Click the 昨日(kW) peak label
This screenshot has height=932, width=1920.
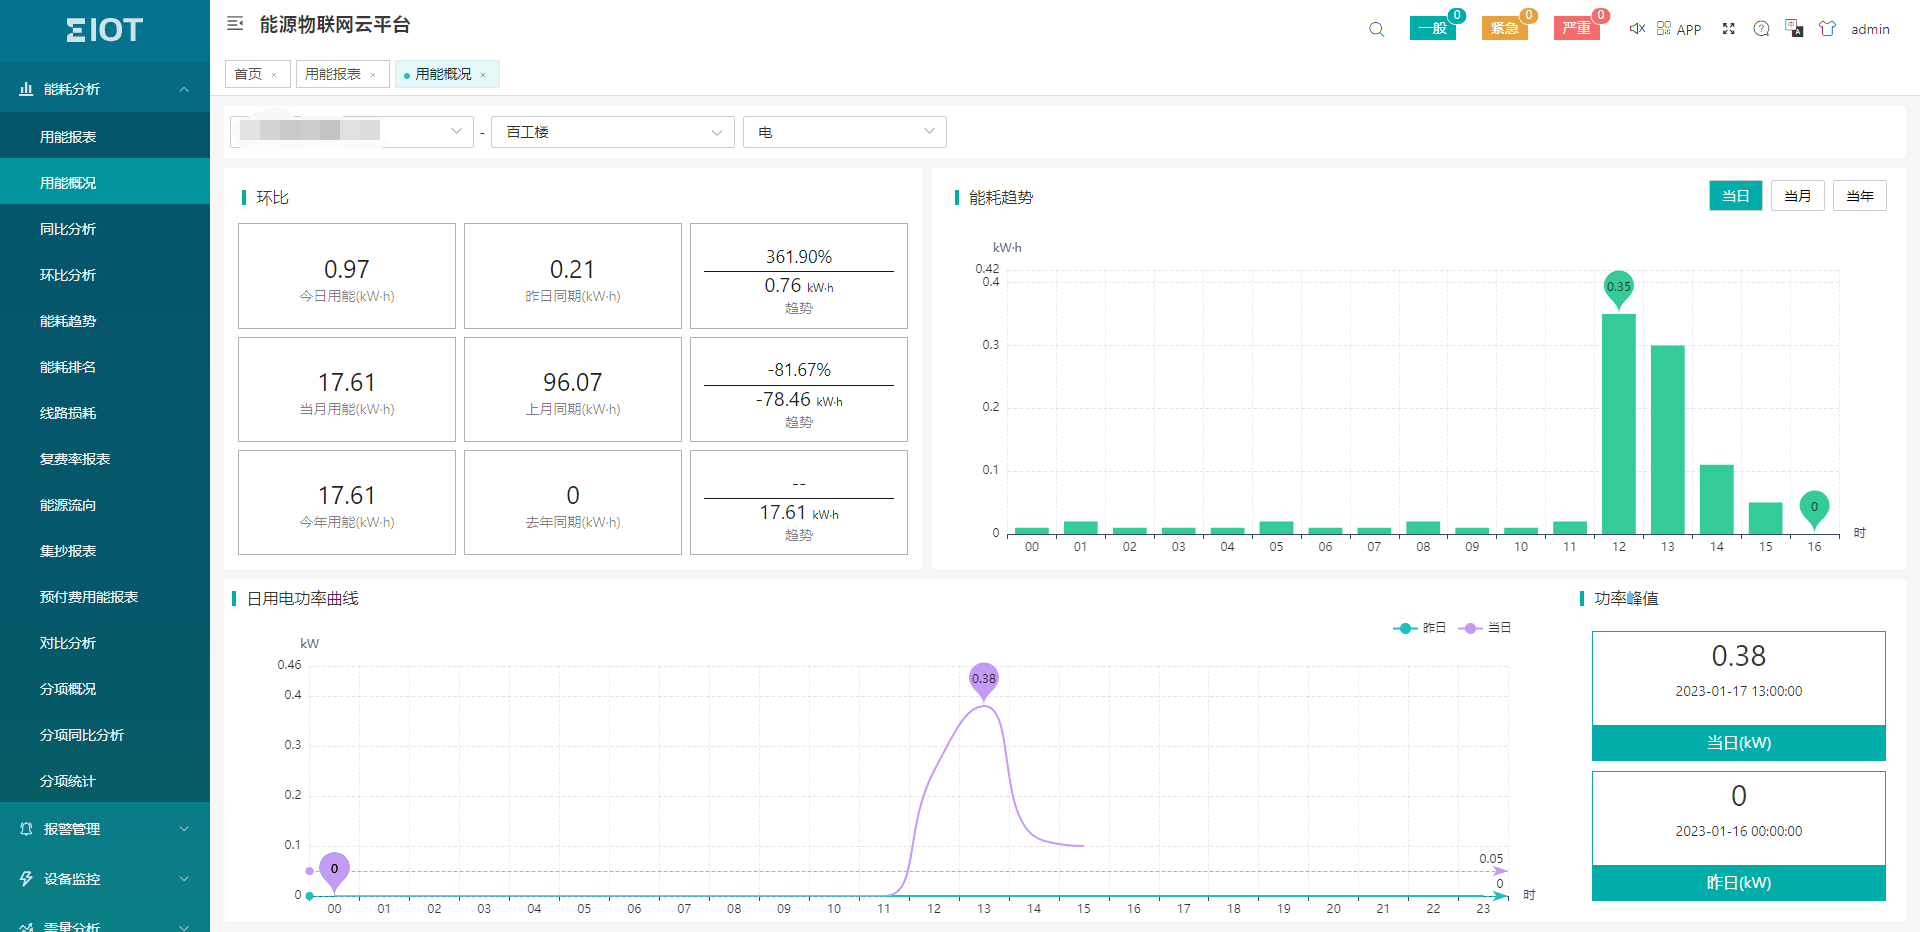coord(1739,883)
